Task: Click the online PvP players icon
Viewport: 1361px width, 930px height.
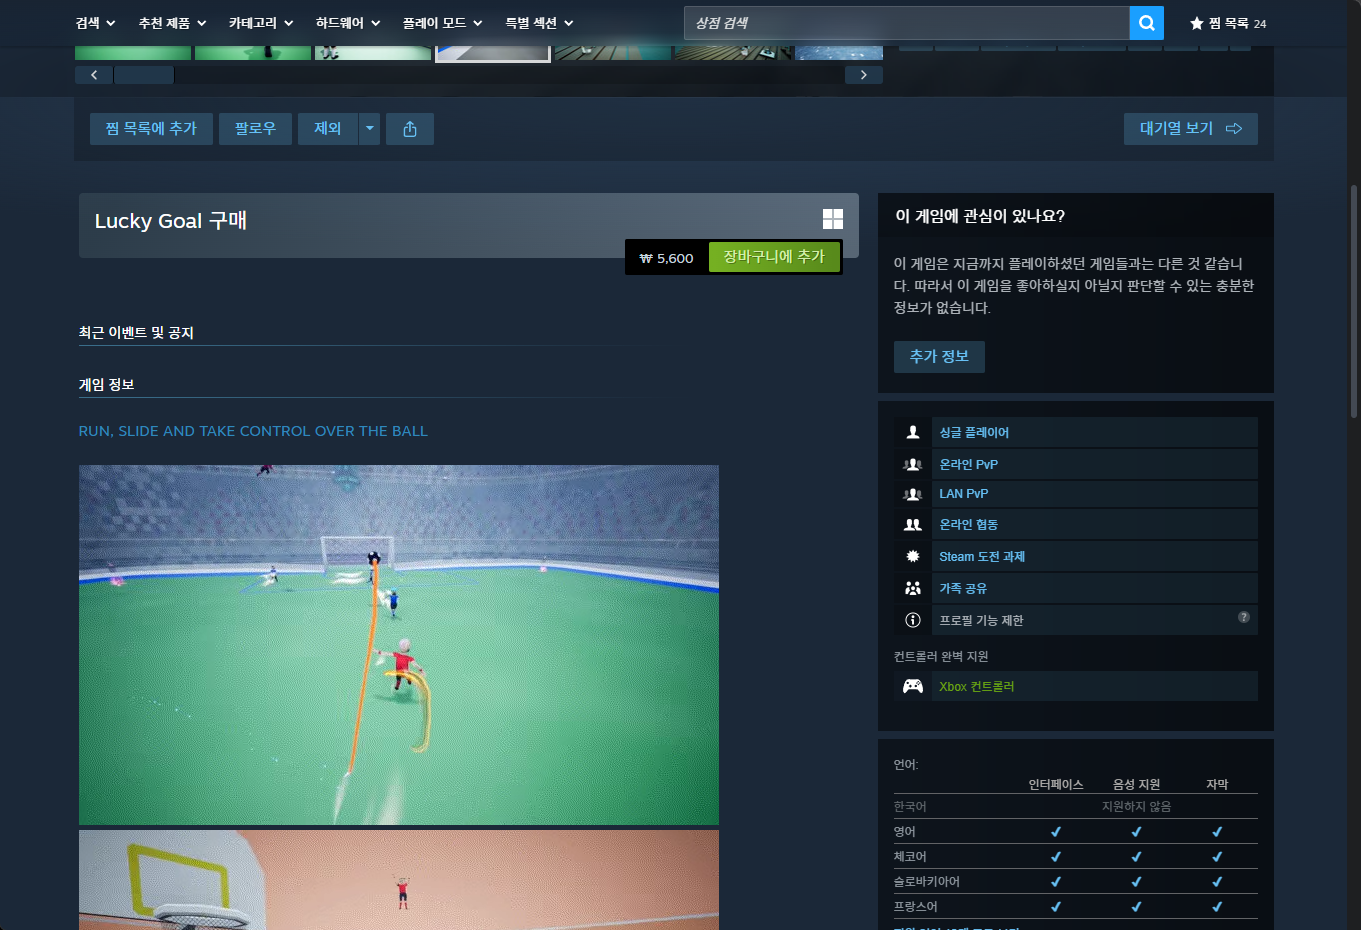Action: pos(913,464)
